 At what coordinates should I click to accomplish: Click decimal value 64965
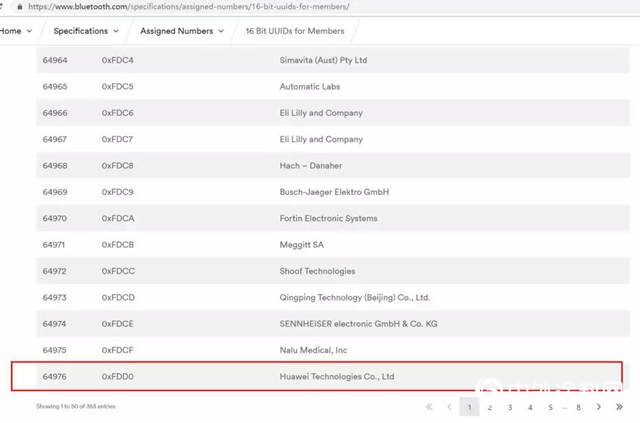[x=55, y=87]
